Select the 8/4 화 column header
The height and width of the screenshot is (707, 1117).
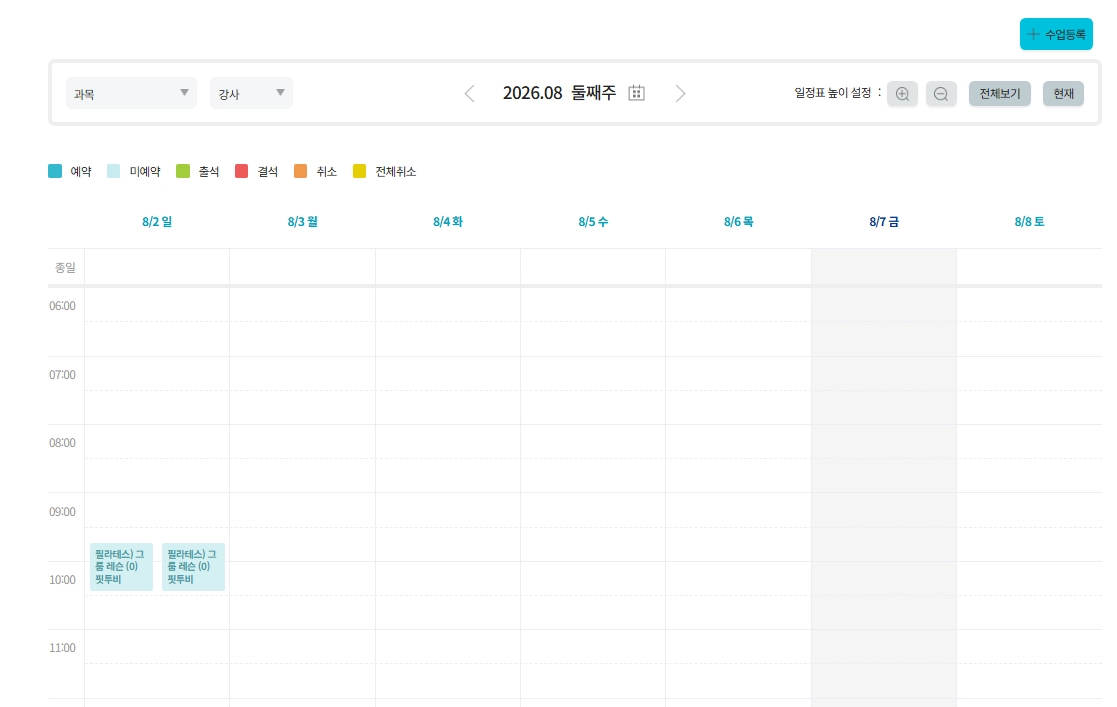click(448, 222)
